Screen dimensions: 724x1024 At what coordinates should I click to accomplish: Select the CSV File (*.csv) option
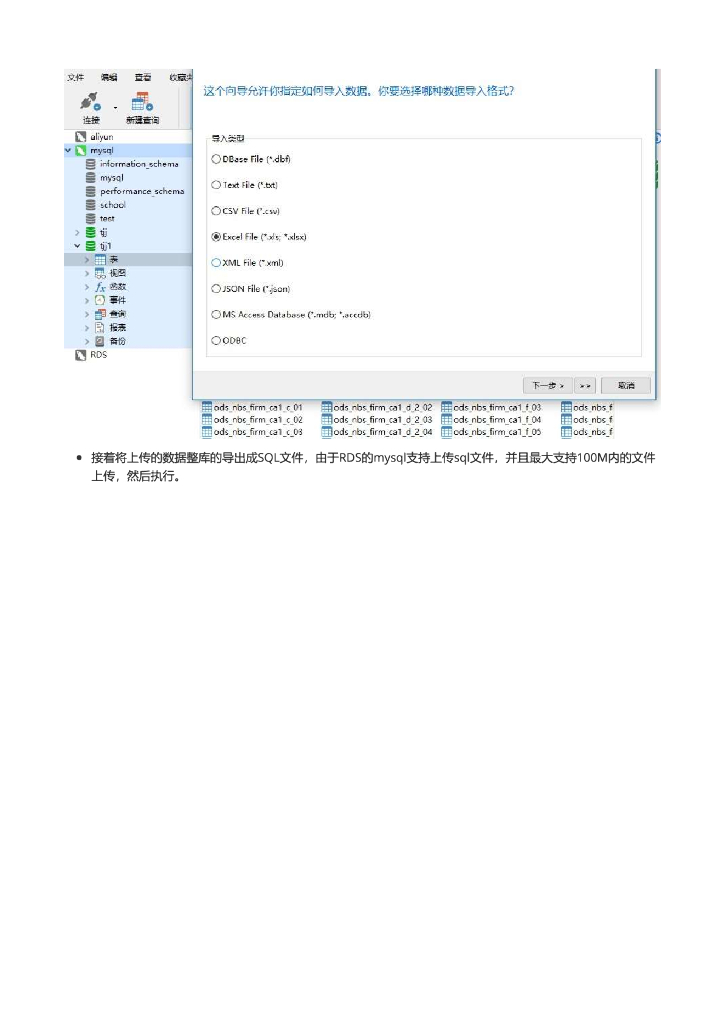click(x=216, y=211)
